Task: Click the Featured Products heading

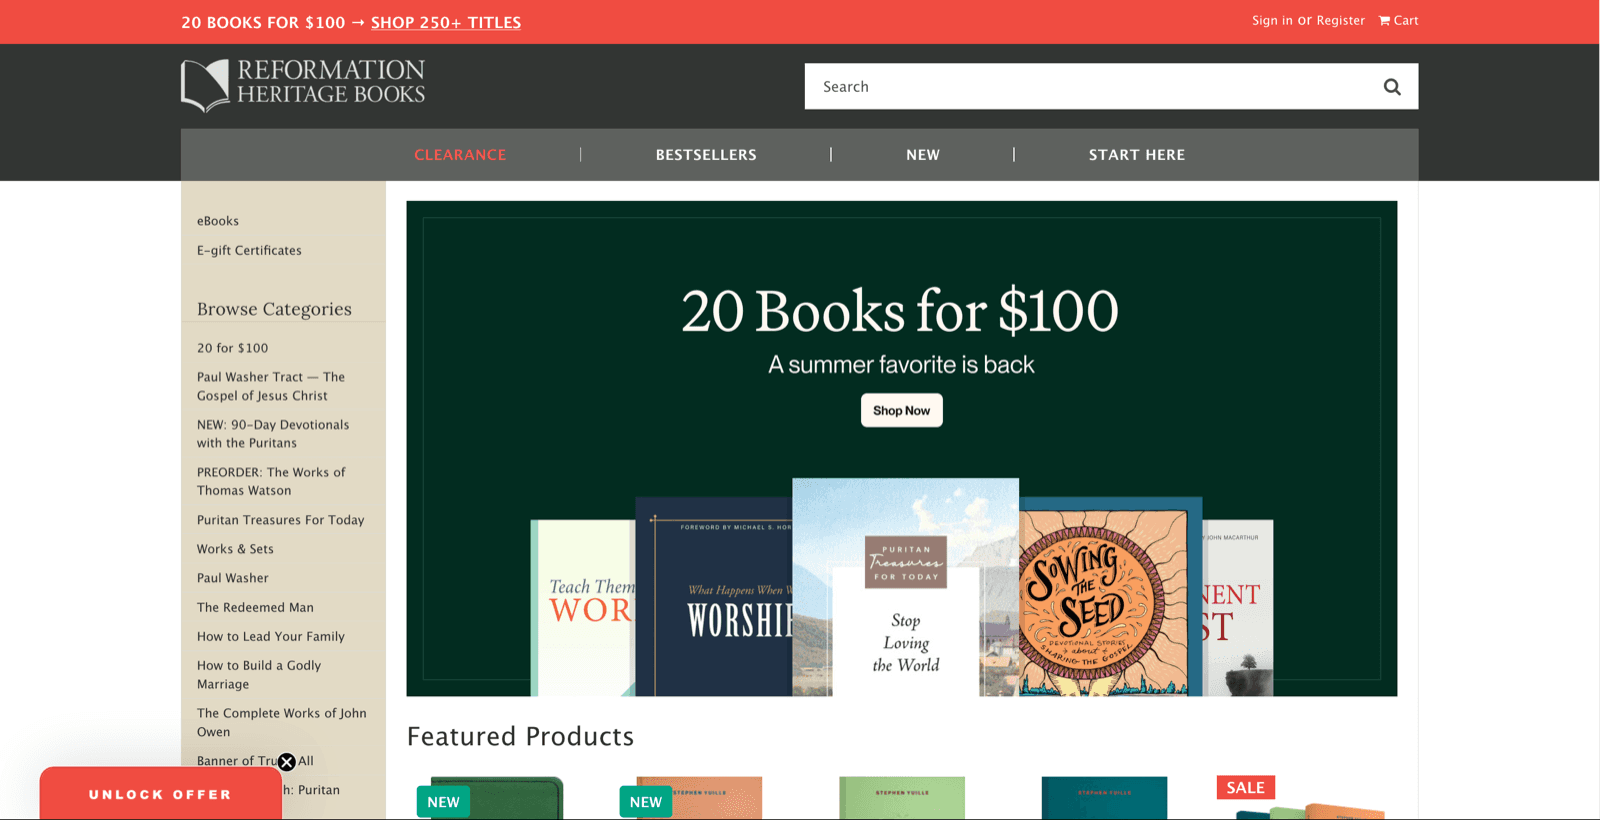Action: tap(520, 737)
